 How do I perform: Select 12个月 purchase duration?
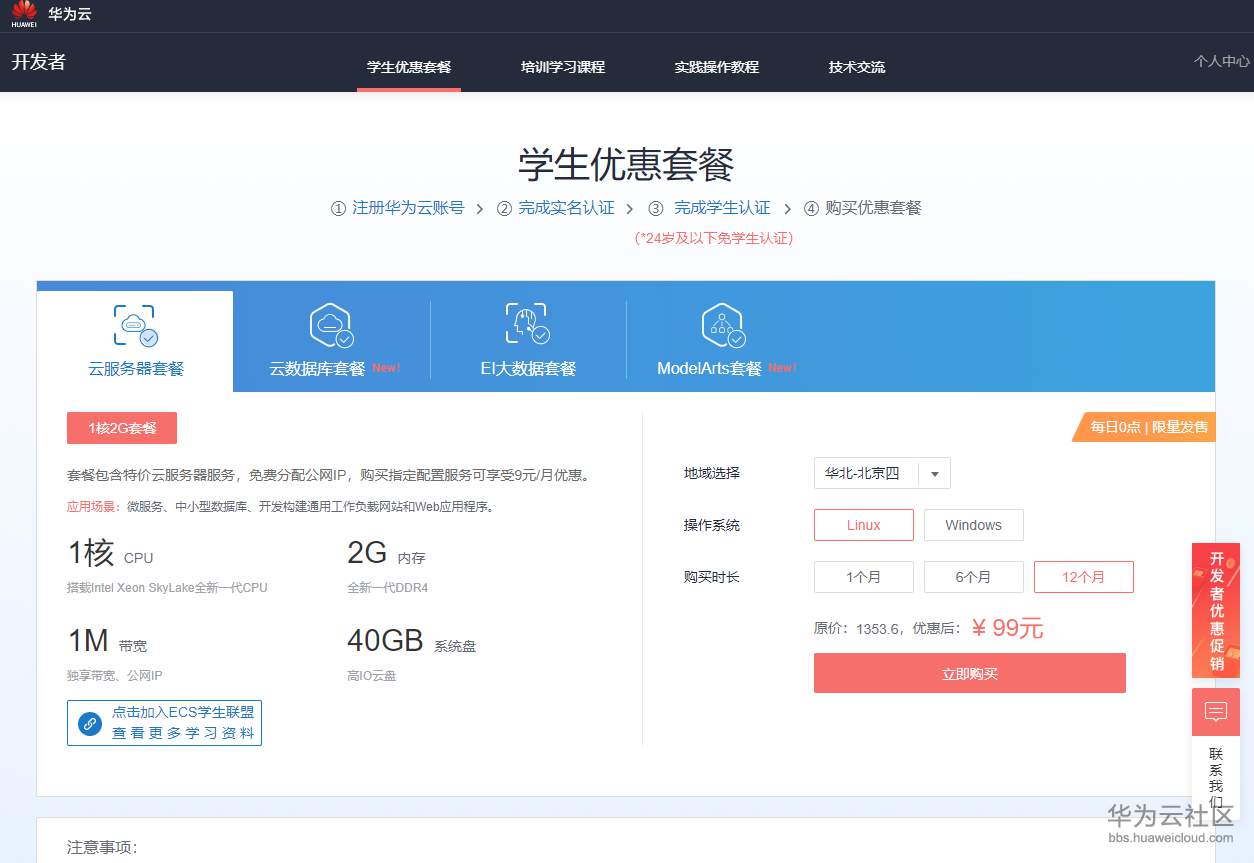coord(1084,577)
